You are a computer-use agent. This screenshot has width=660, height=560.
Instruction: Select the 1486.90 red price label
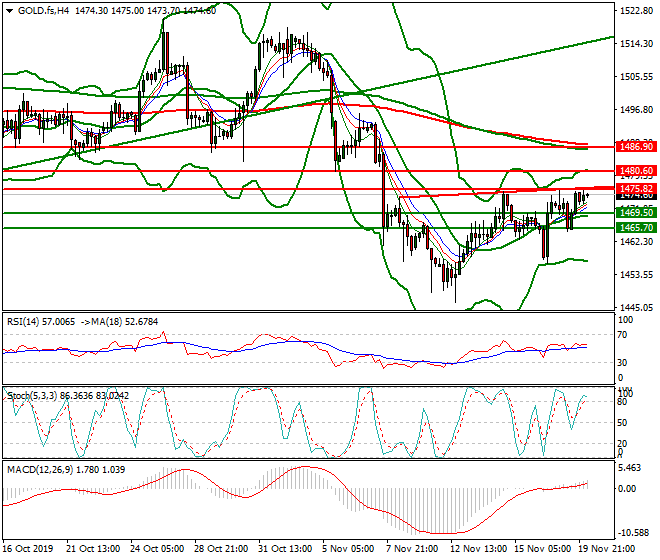click(x=636, y=147)
